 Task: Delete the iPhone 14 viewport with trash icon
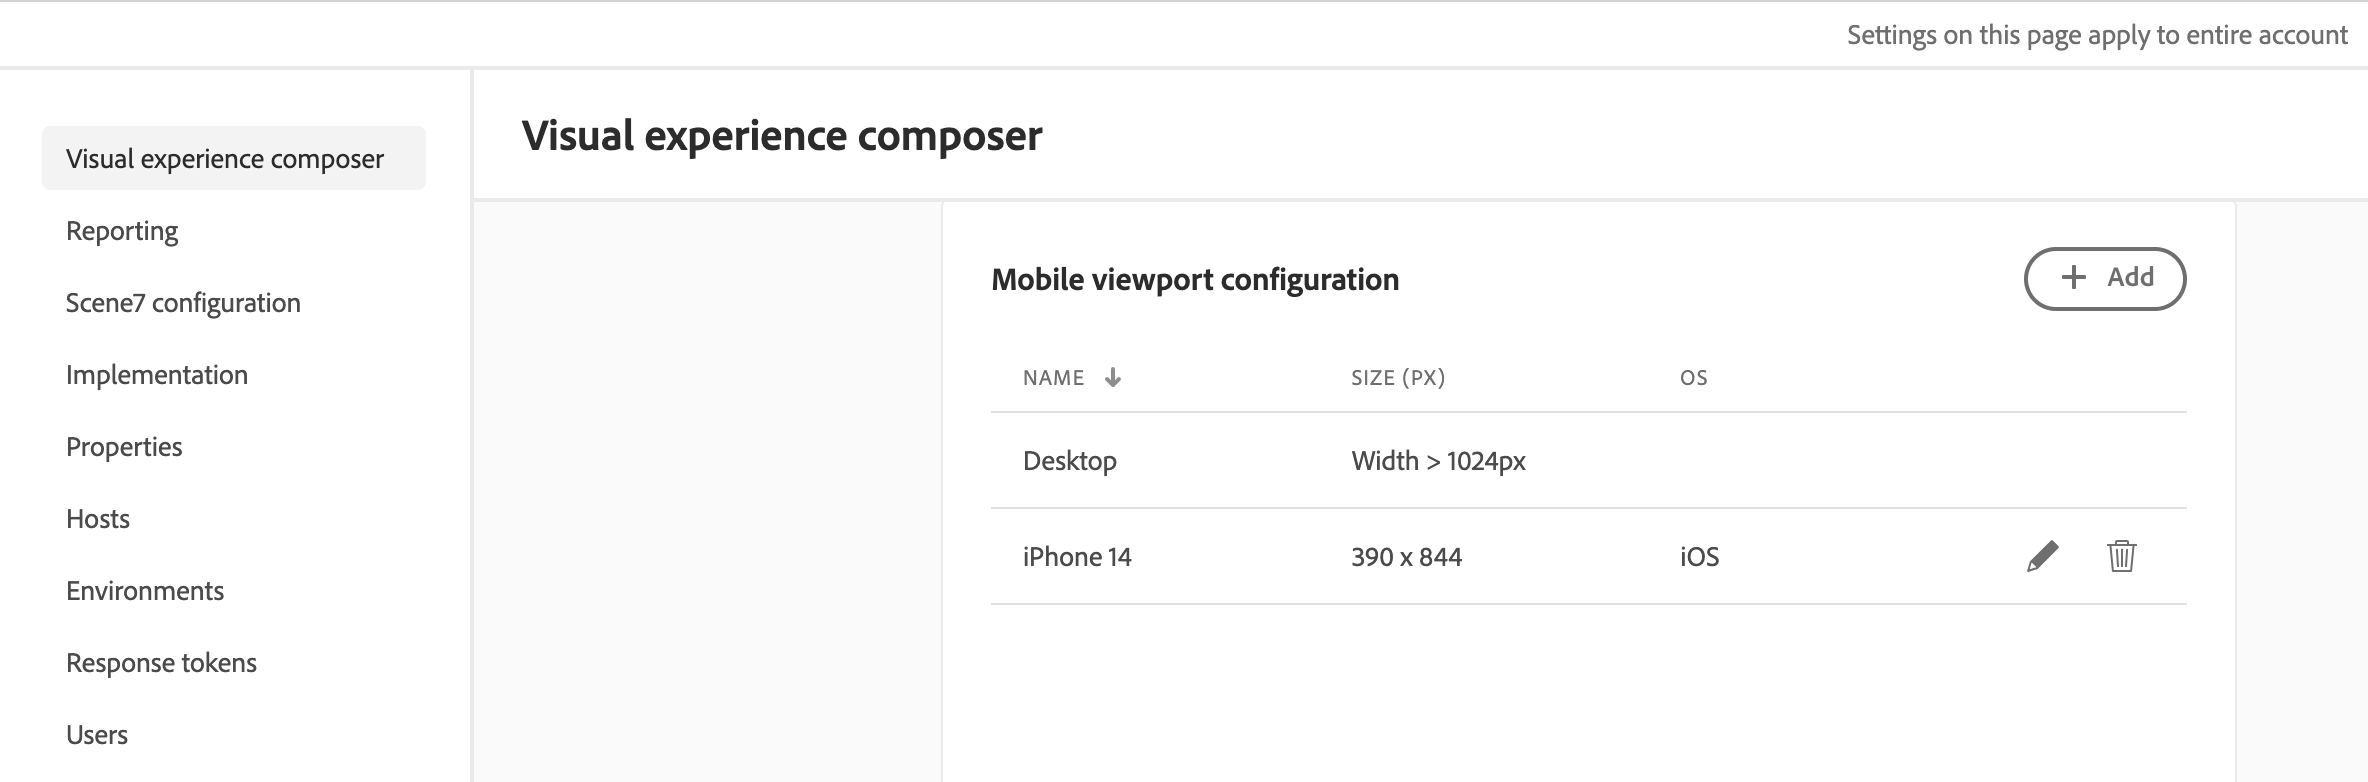click(x=2121, y=556)
